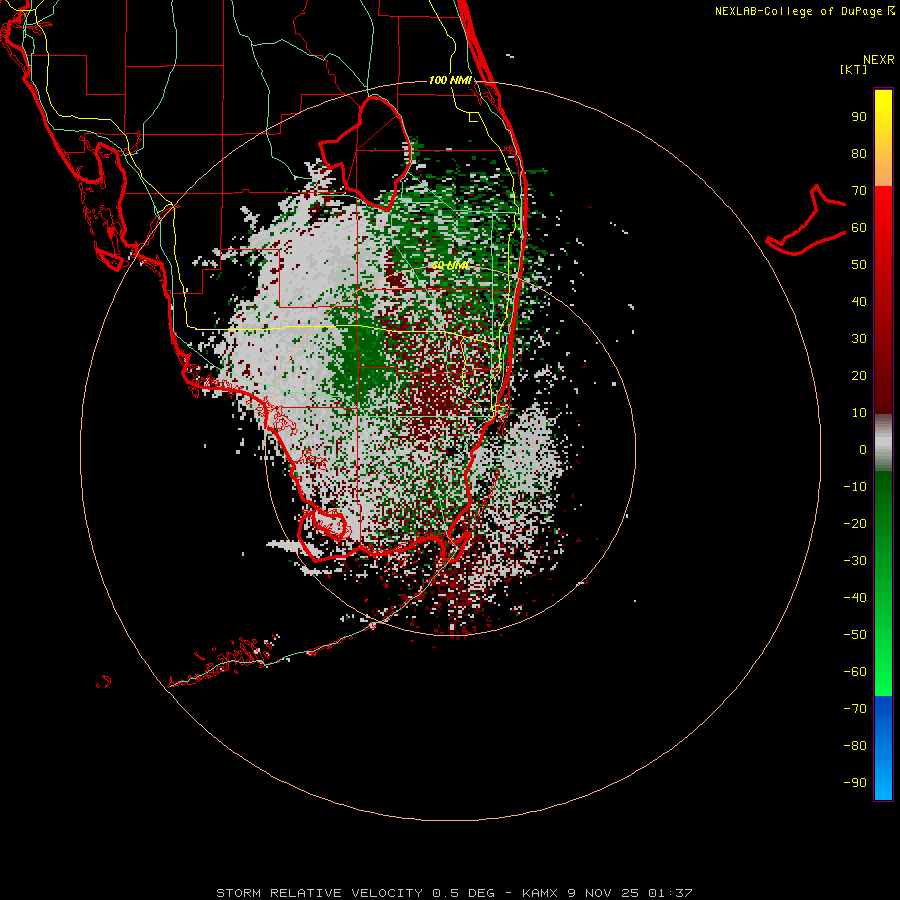
Task: Click the [KT] units label
Action: (x=854, y=69)
